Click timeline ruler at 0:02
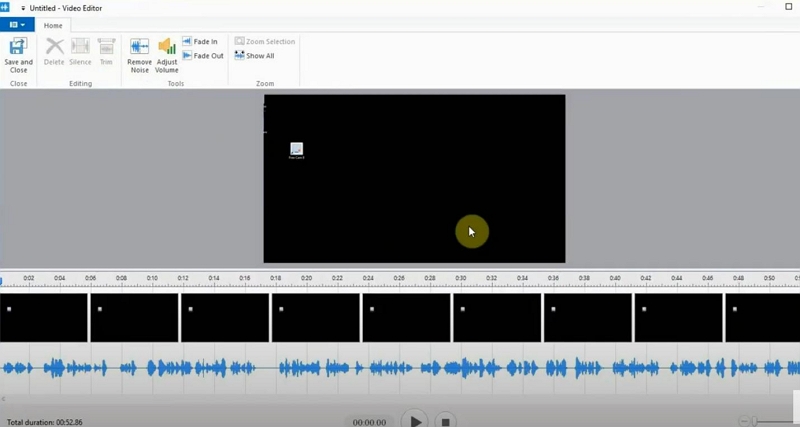The height and width of the screenshot is (427, 800). pyautogui.click(x=29, y=279)
